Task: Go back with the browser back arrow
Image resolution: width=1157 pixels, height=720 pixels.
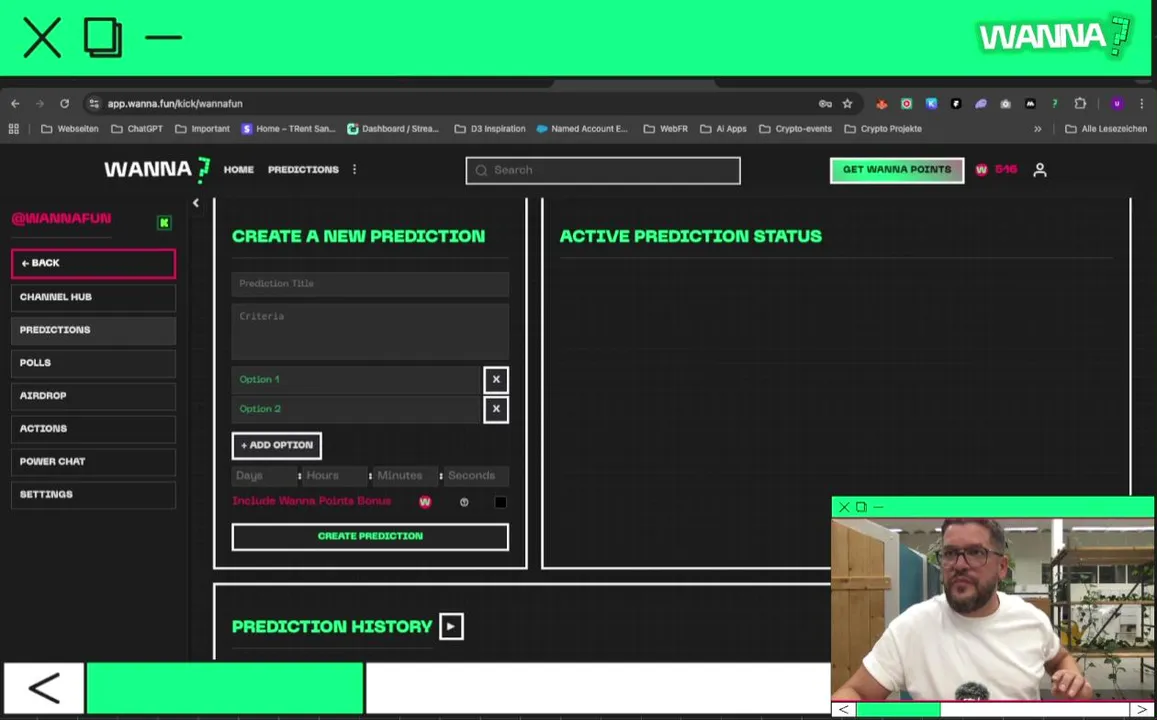Action: tap(15, 104)
